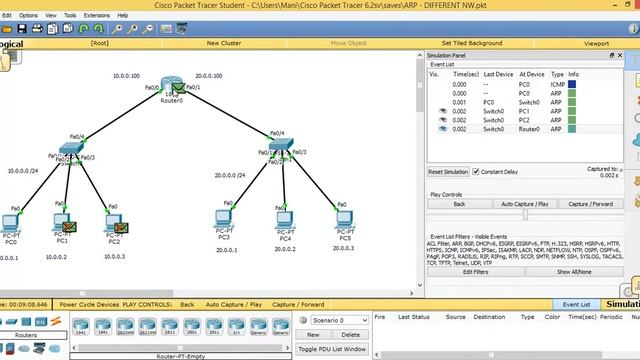Image resolution: width=640 pixels, height=360 pixels.
Task: Click the Reset Simulation button
Action: (448, 172)
